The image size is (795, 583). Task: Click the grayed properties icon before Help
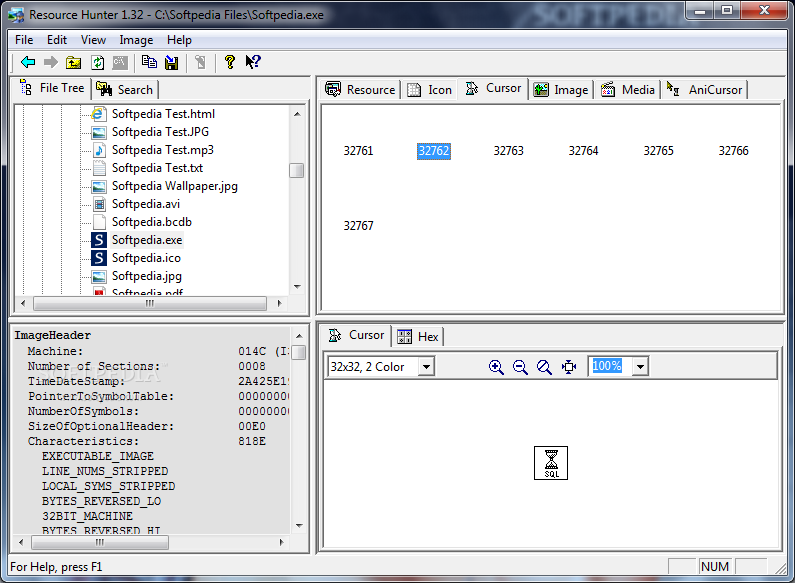point(201,62)
